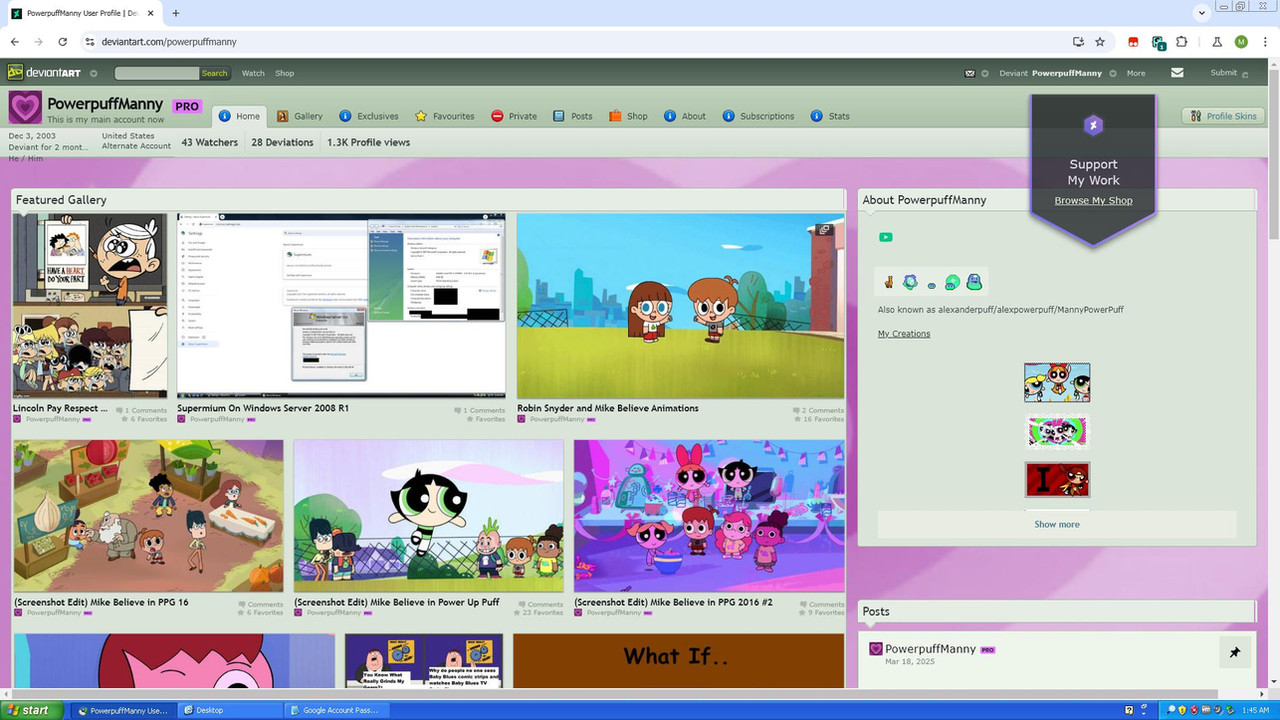Image resolution: width=1280 pixels, height=720 pixels.
Task: Open Lincoln Pay Respect thumbnail
Action: (90, 305)
